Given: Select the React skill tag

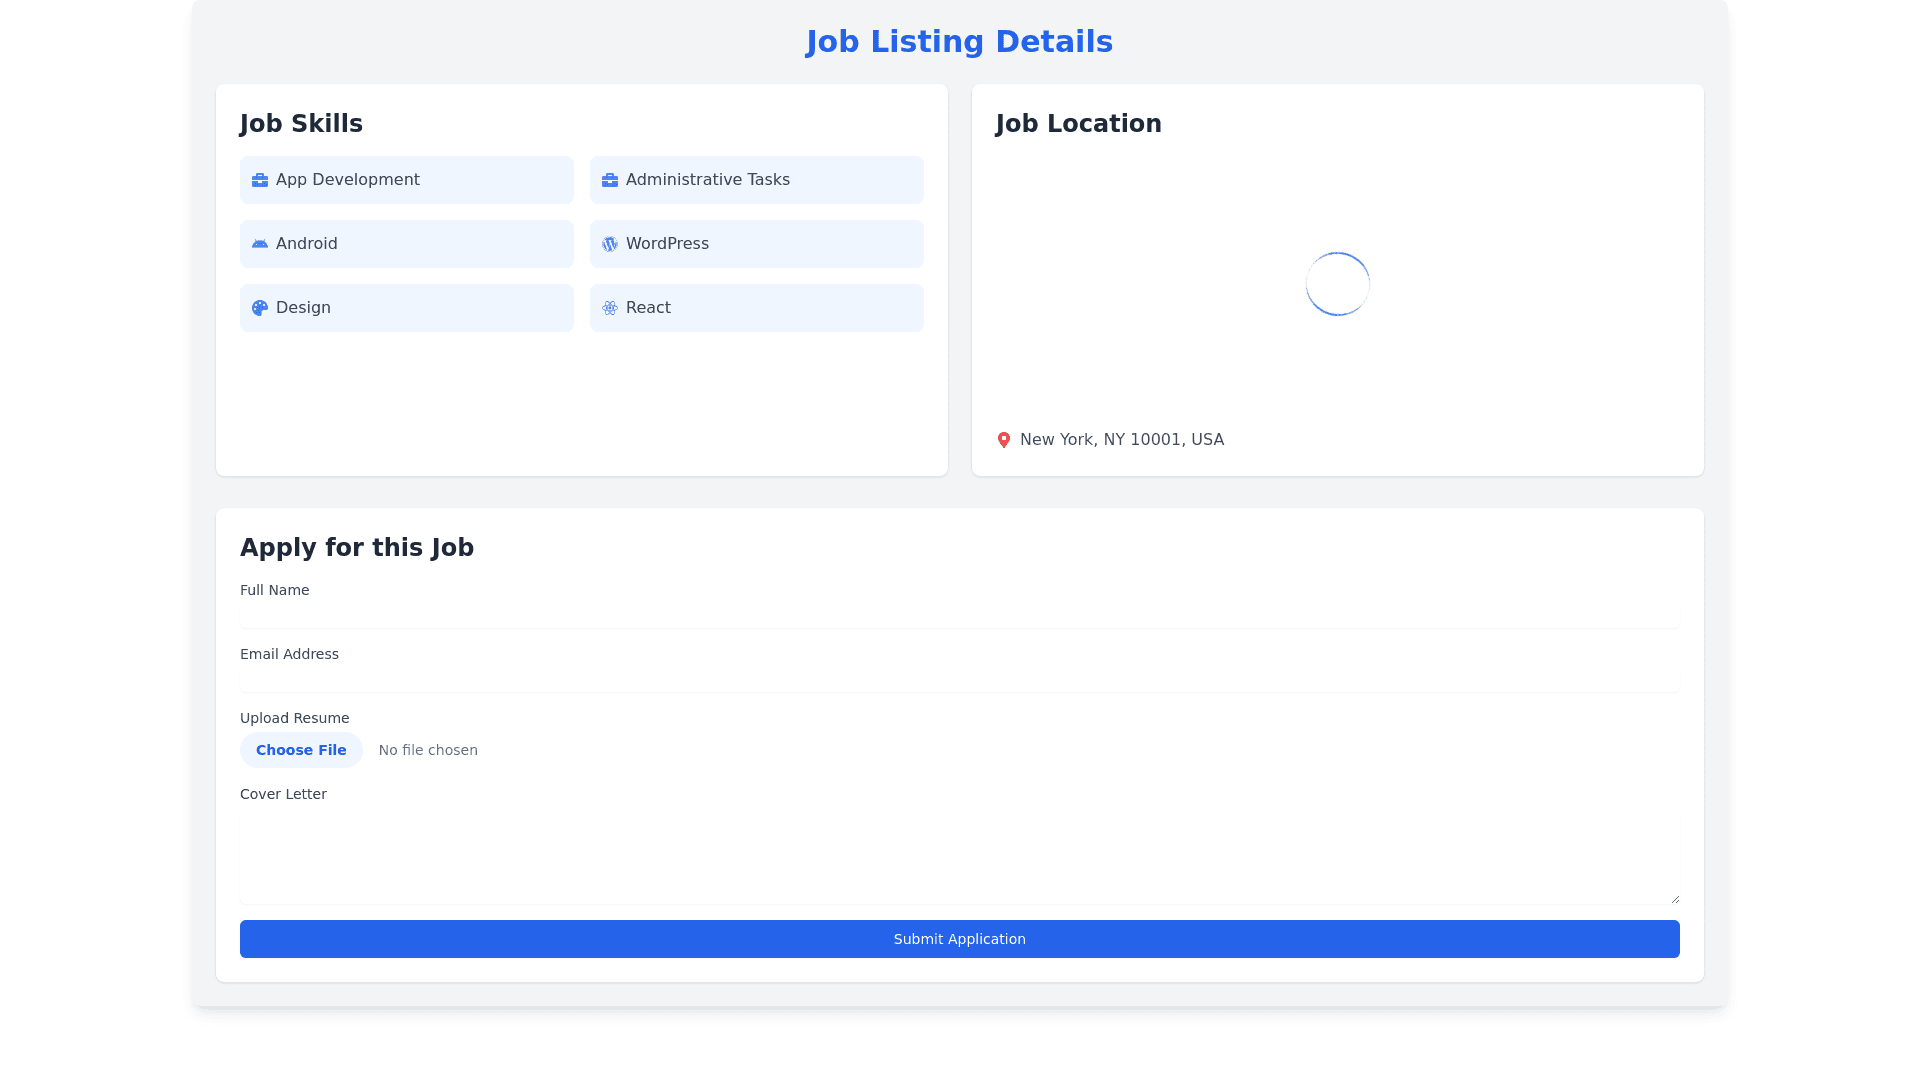Looking at the screenshot, I should point(756,308).
